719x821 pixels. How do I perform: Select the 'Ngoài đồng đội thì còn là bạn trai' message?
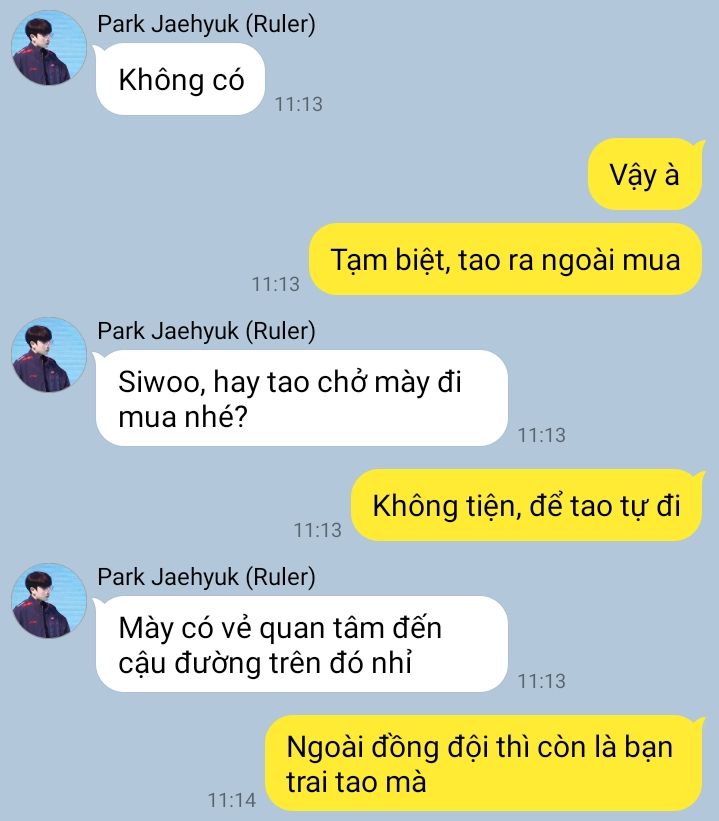483,763
